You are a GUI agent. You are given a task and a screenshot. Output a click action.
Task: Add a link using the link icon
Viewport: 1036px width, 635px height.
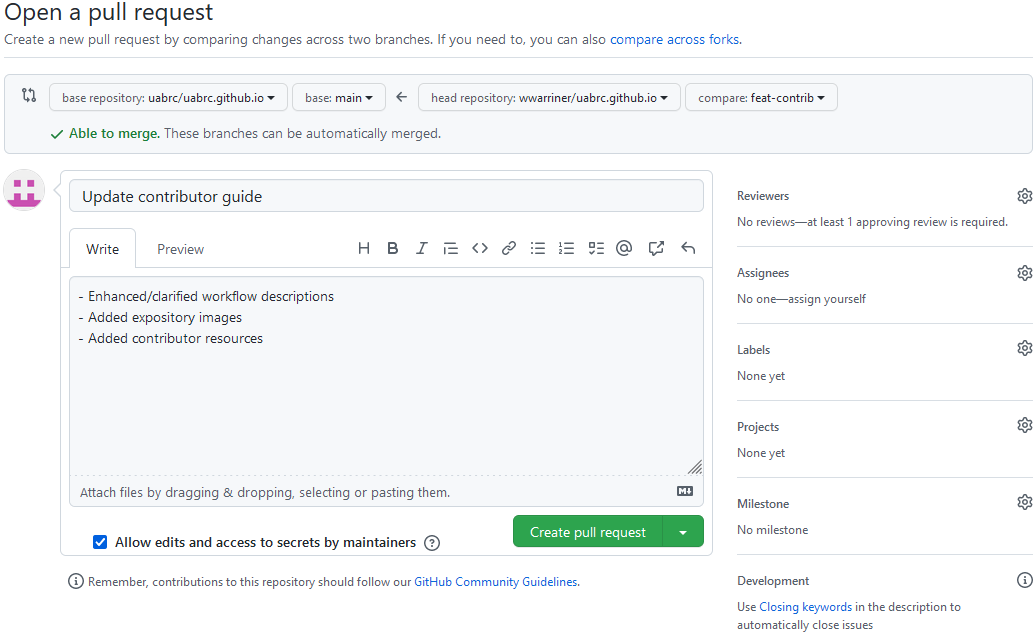click(x=509, y=249)
